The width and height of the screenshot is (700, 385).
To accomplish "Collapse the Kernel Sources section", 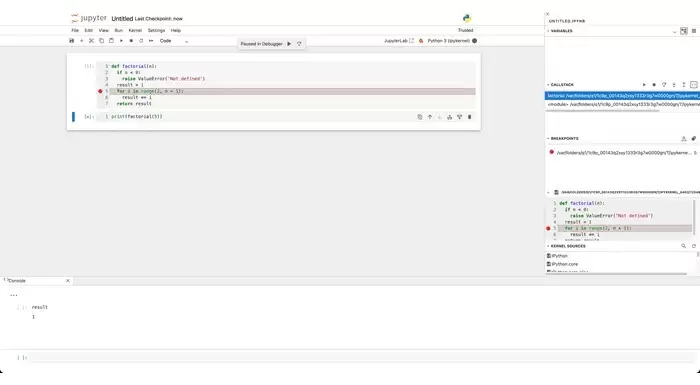I will coord(548,246).
